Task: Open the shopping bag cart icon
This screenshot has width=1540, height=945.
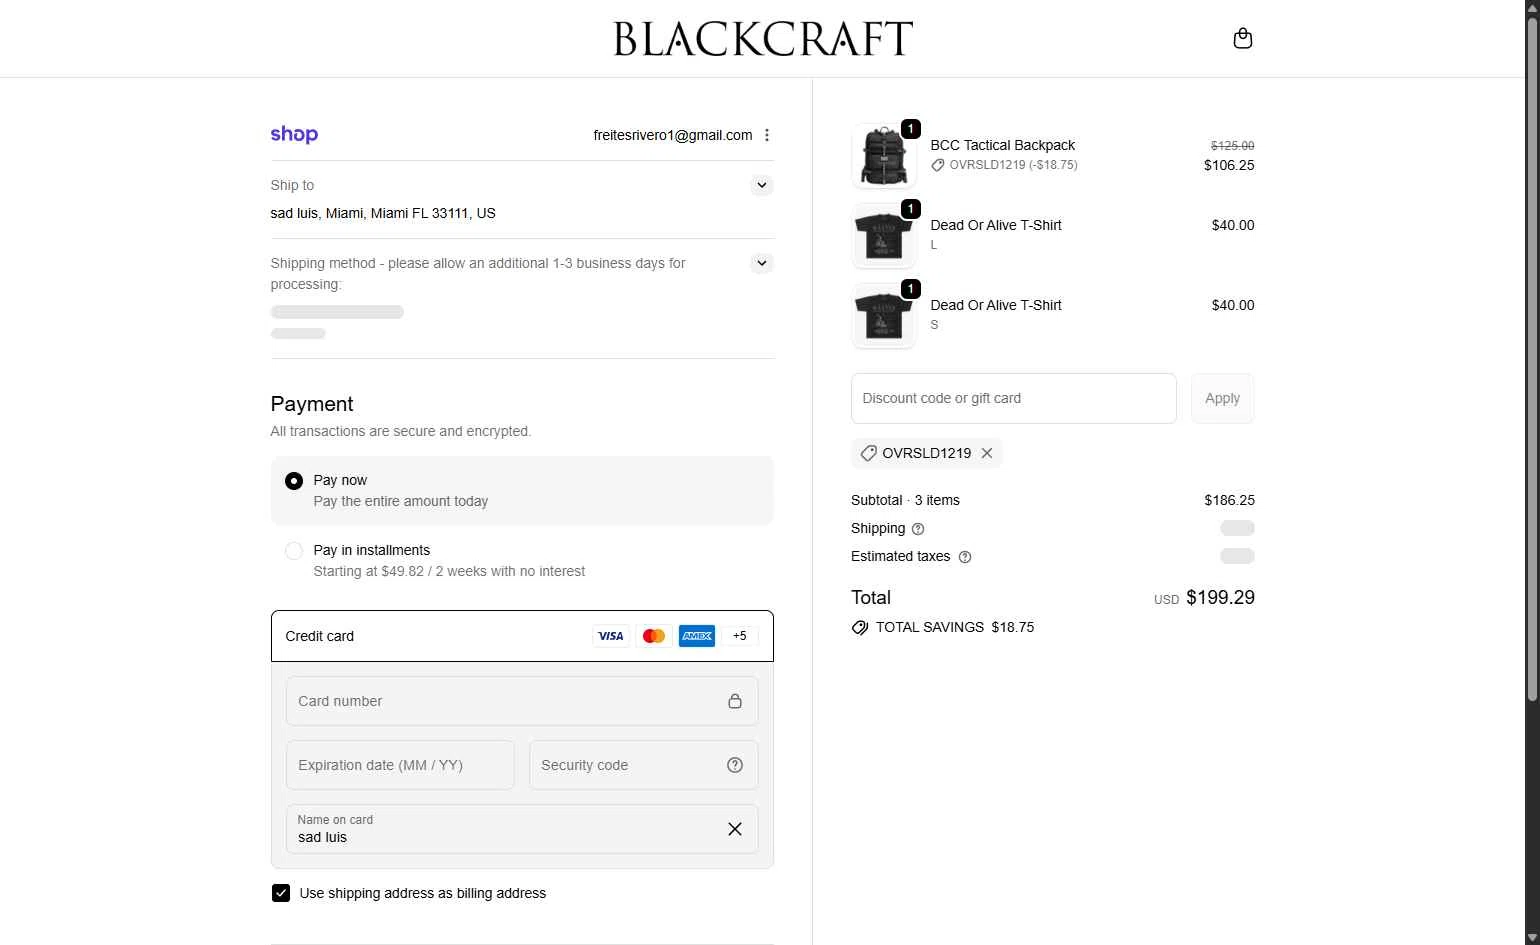Action: [x=1243, y=38]
